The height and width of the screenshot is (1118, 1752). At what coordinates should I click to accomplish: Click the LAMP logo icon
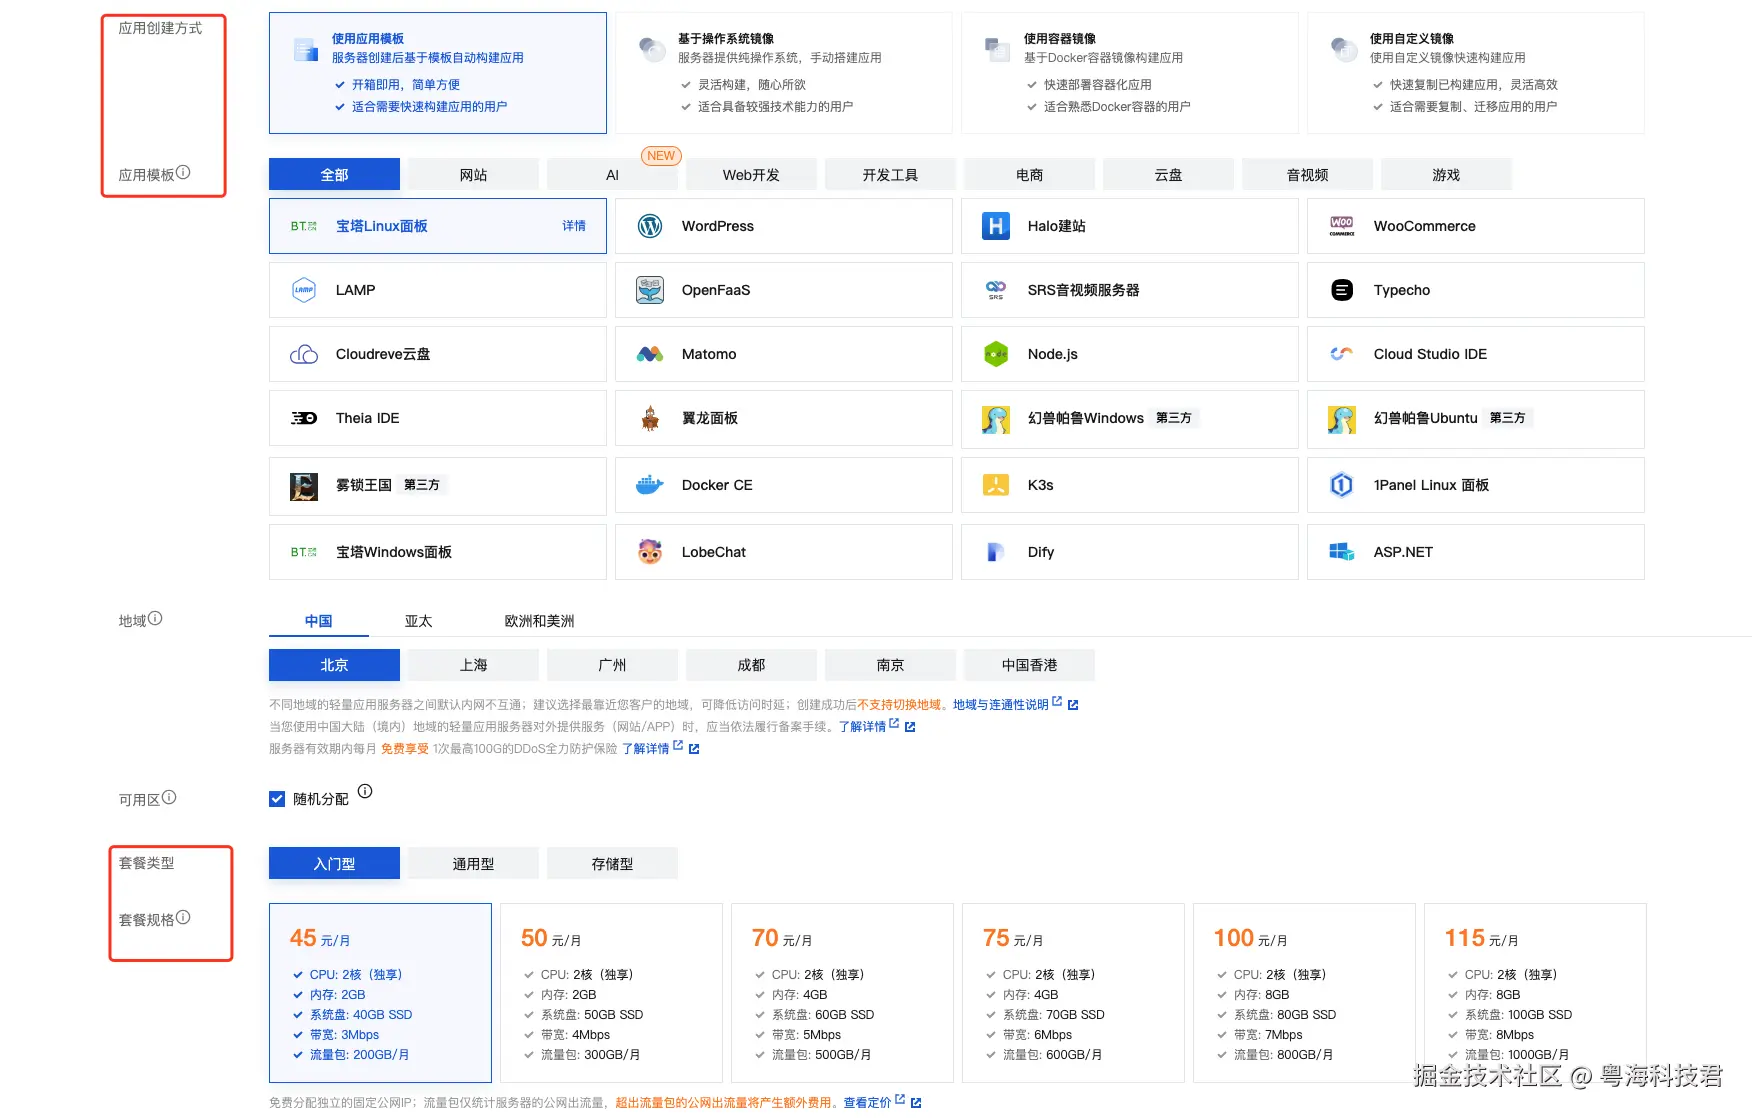tap(304, 290)
